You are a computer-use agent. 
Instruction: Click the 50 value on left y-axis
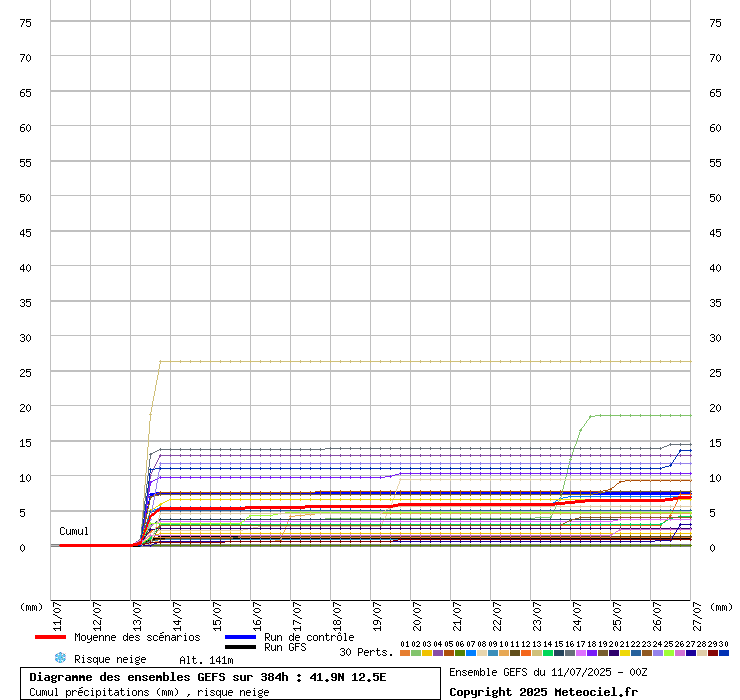pyautogui.click(x=25, y=198)
